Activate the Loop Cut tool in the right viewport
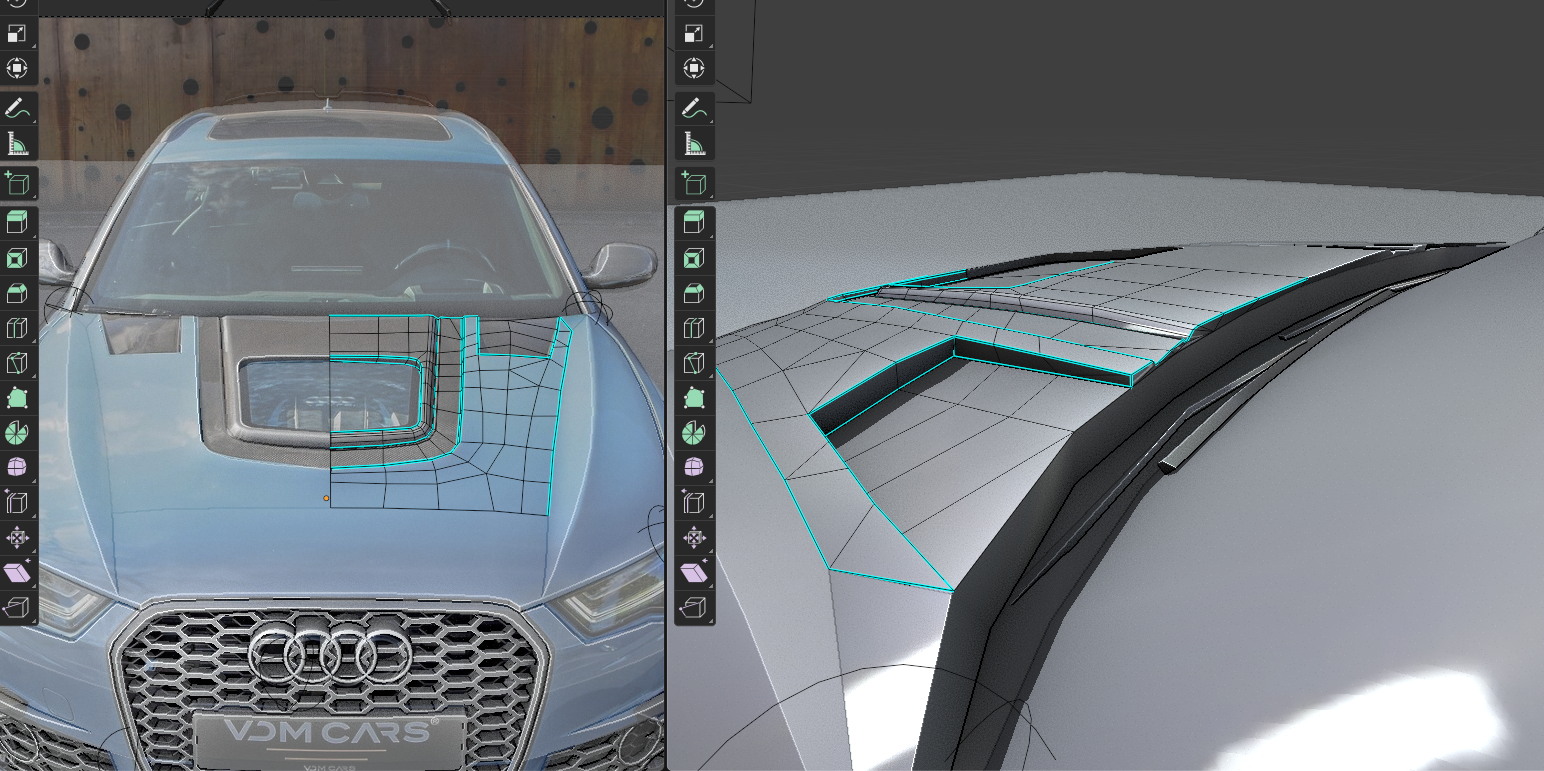 pyautogui.click(x=693, y=328)
